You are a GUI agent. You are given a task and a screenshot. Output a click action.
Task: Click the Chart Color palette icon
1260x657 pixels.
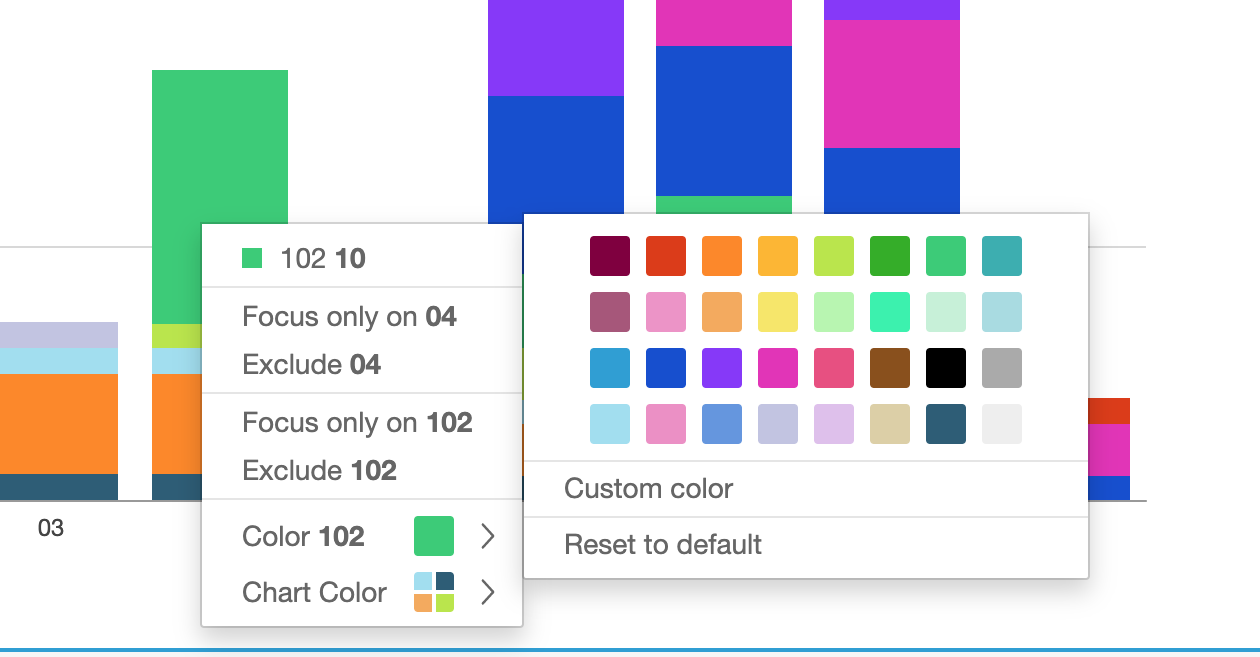(434, 593)
